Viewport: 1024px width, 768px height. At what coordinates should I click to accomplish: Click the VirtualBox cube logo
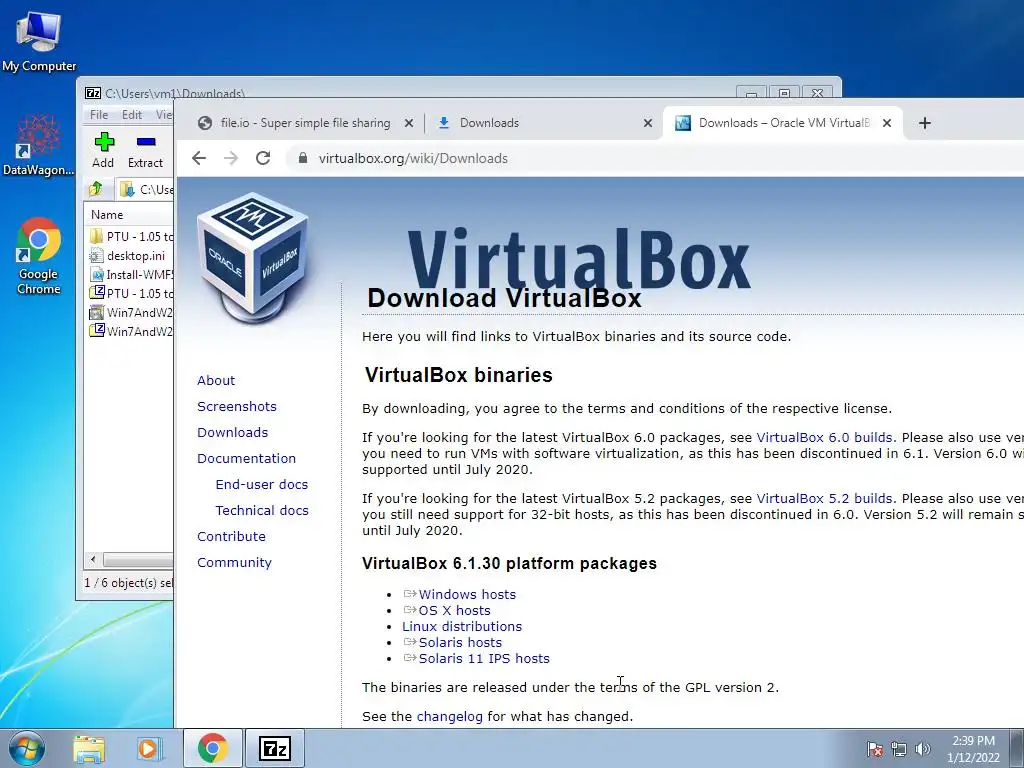click(x=253, y=256)
